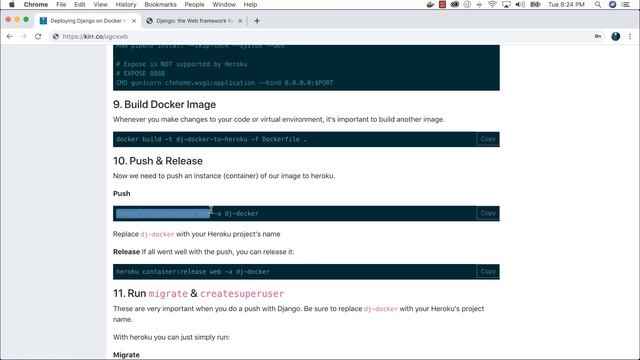Image resolution: width=640 pixels, height=360 pixels.
Task: Open the Window menu
Action: (224, 4)
